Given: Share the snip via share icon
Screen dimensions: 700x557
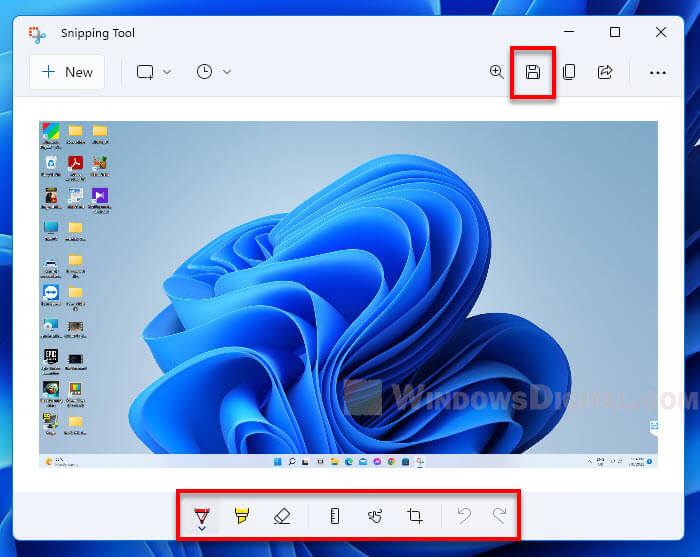Looking at the screenshot, I should (605, 72).
